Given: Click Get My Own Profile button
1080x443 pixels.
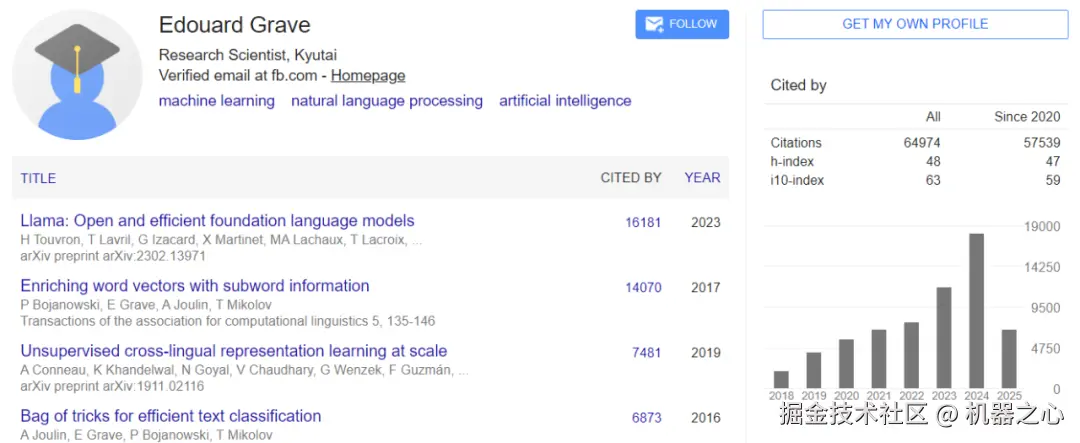Looking at the screenshot, I should [x=915, y=24].
